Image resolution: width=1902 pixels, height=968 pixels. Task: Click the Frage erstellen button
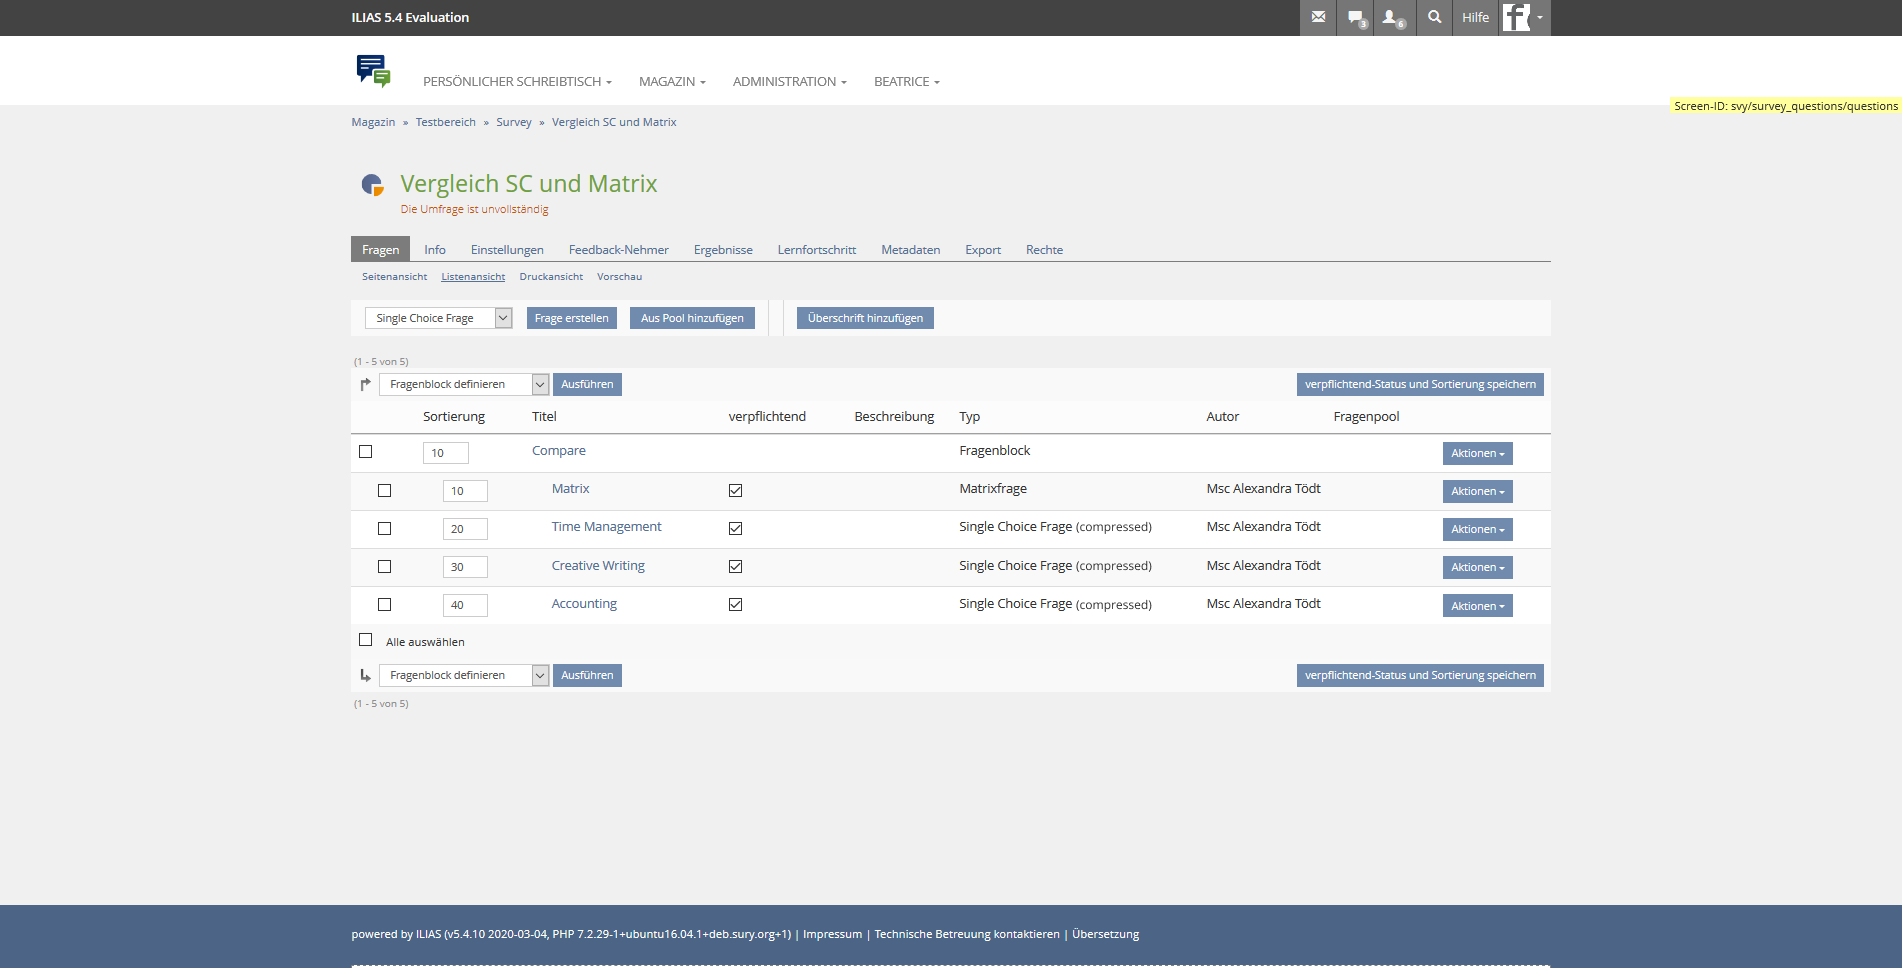(571, 318)
